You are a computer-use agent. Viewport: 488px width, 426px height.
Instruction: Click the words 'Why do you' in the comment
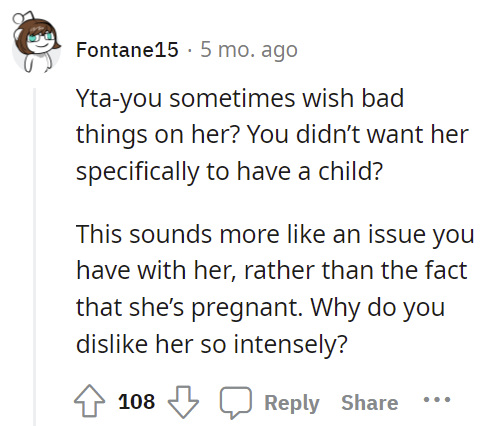(x=378, y=307)
